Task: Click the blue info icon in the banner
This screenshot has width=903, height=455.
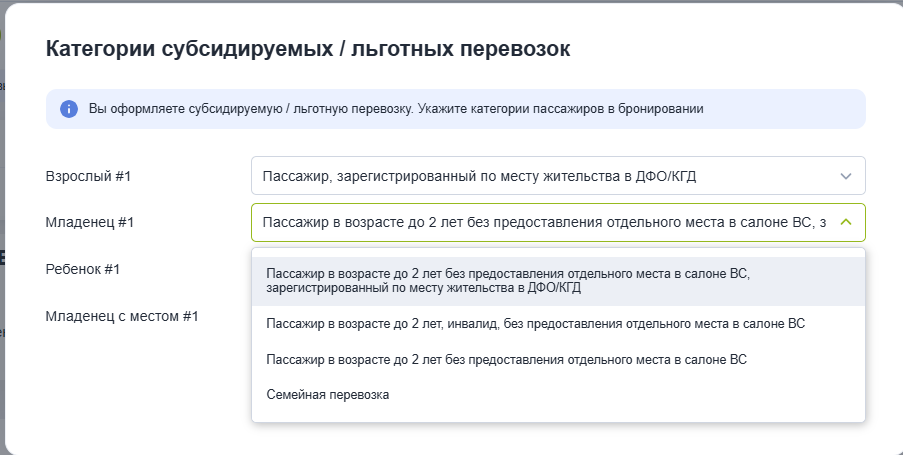Action: (x=69, y=109)
